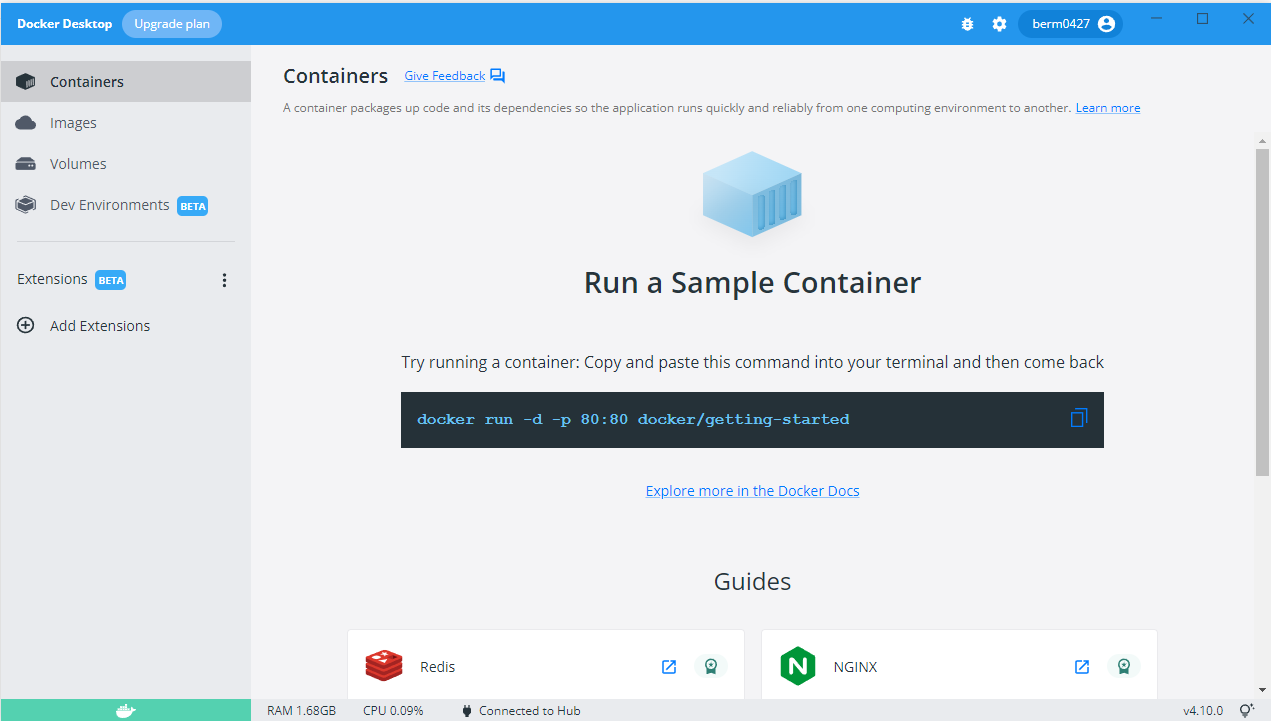Image resolution: width=1271 pixels, height=721 pixels.
Task: Minimize the Docker Desktop window
Action: [x=1157, y=18]
